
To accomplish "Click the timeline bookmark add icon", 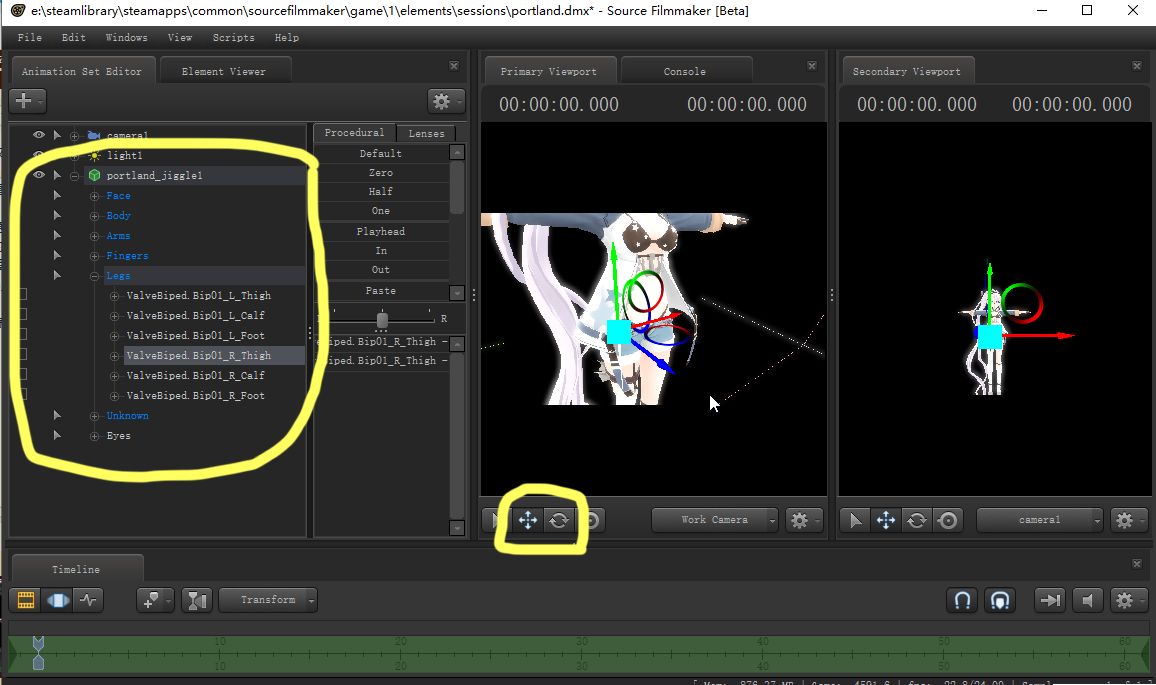I will (155, 600).
